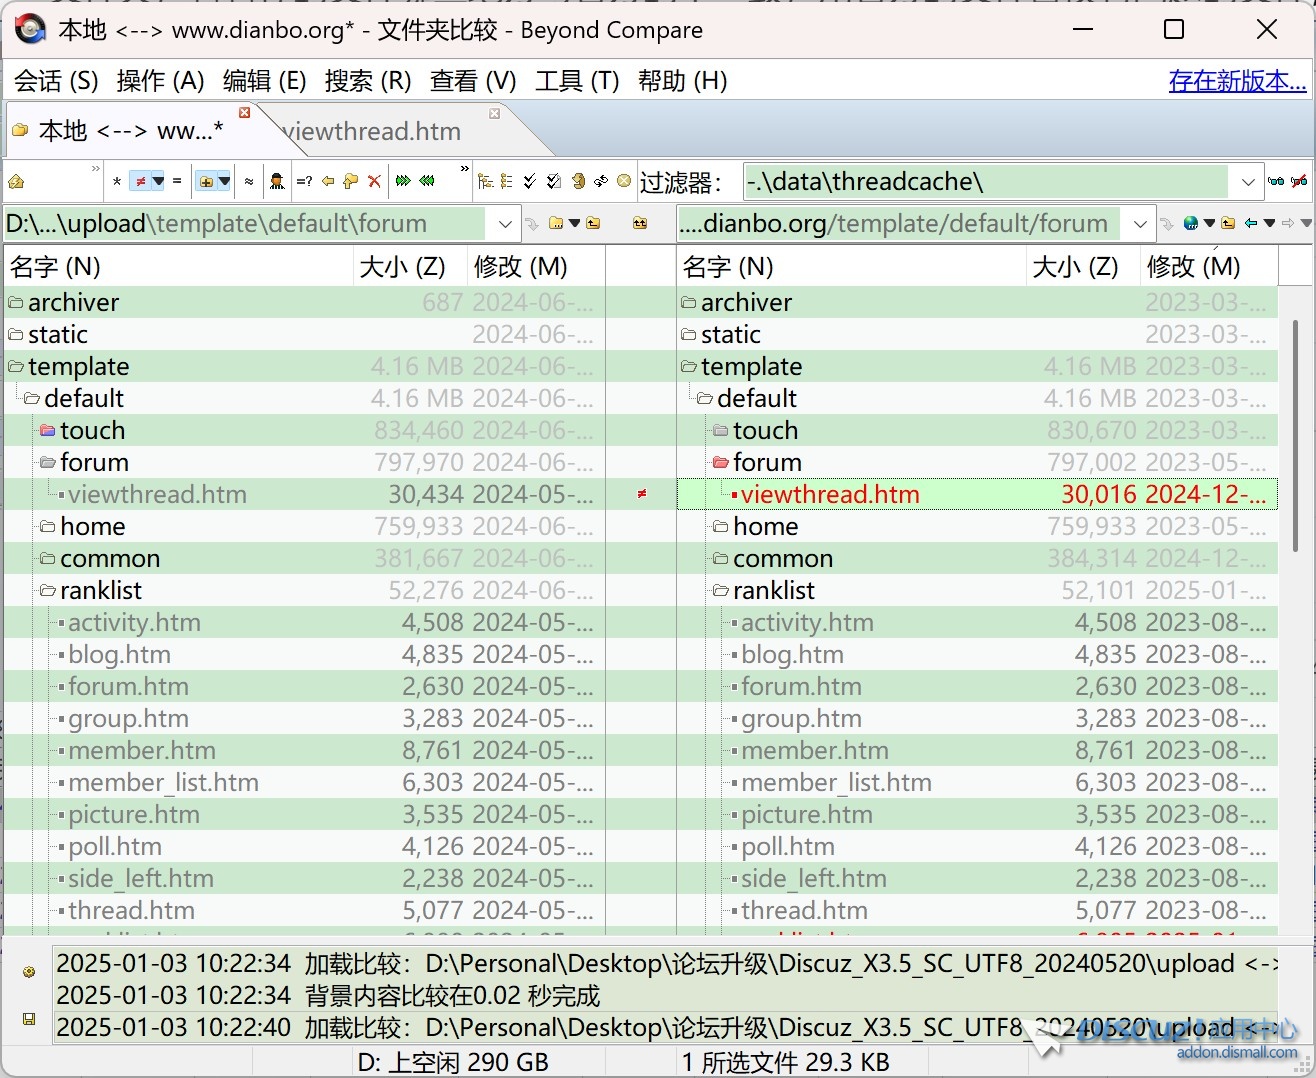1316x1078 pixels.
Task: Toggle Show All (asterisk) display filter
Action: pos(117,182)
